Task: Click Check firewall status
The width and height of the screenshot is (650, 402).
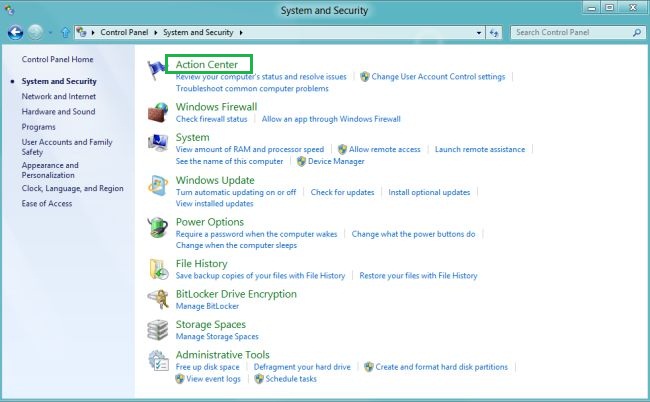Action: pos(211,119)
